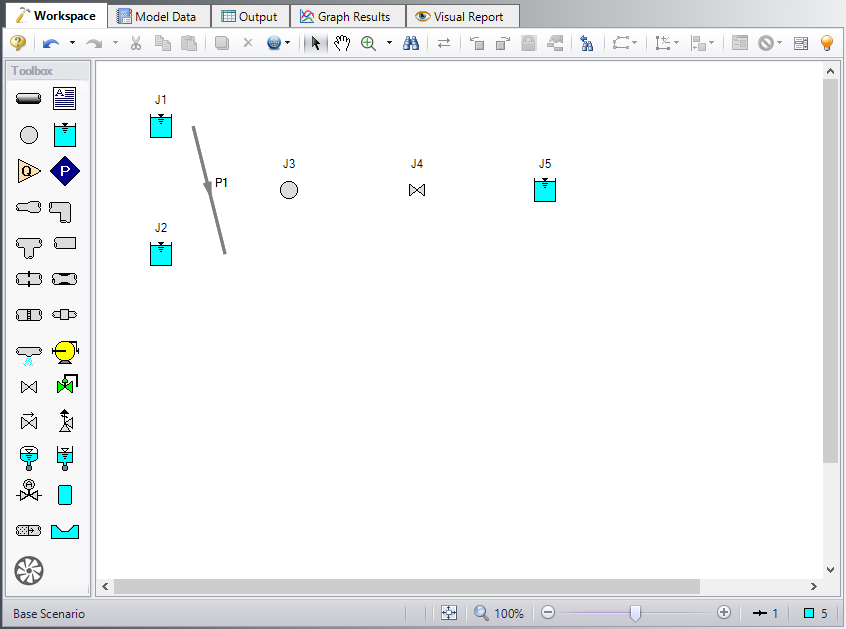
Task: Select the Assigned Pressure junction icon
Action: (x=65, y=171)
